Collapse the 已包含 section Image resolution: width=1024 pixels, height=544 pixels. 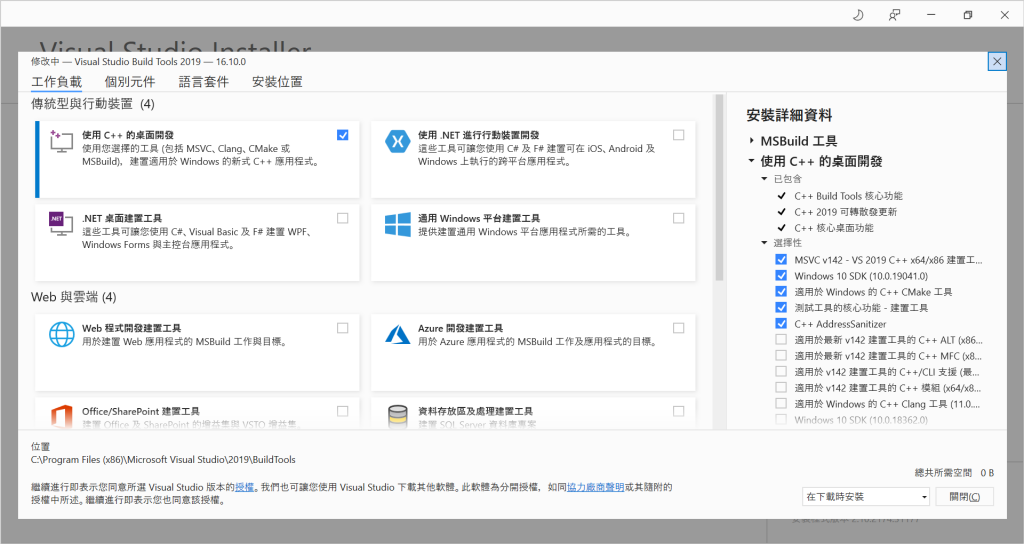[764, 179]
